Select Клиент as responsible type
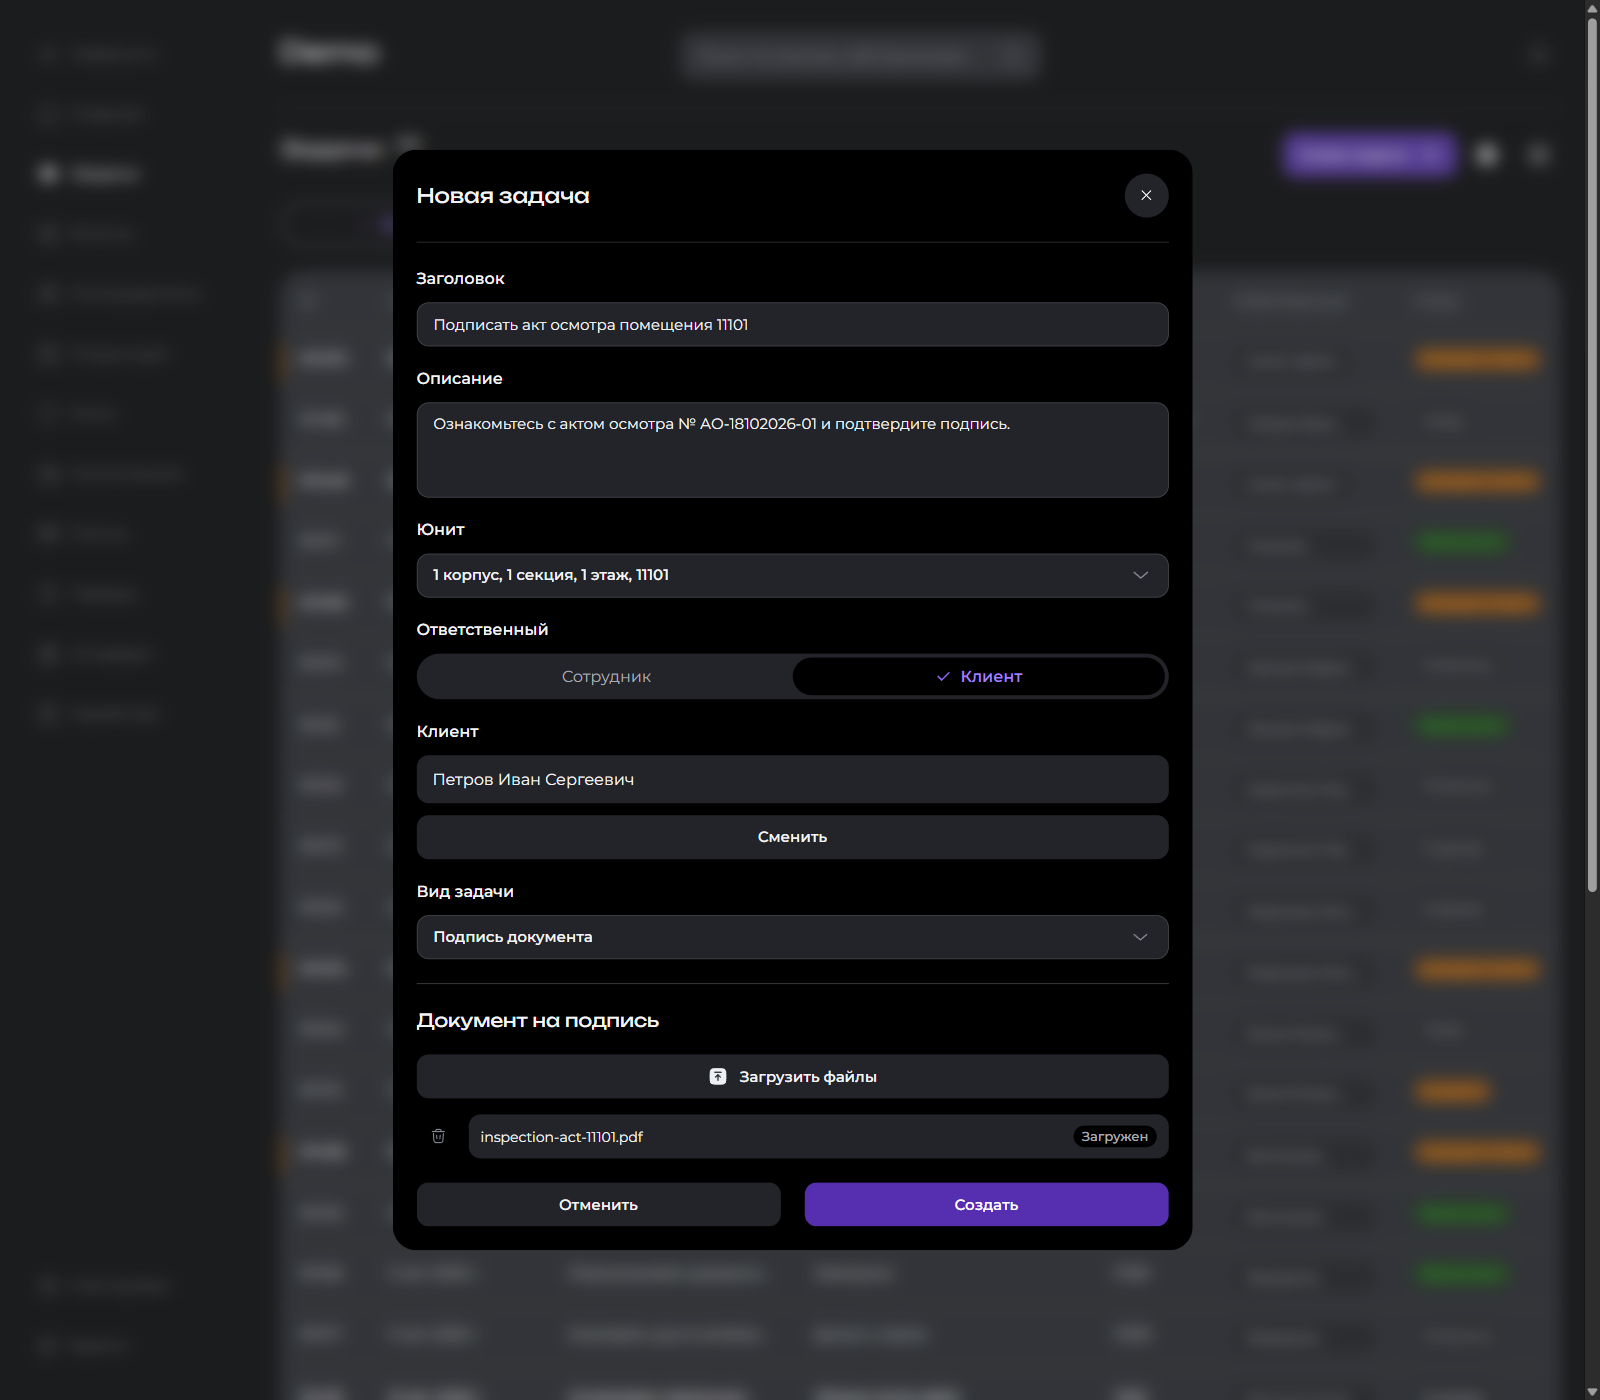The height and width of the screenshot is (1400, 1600). click(979, 677)
